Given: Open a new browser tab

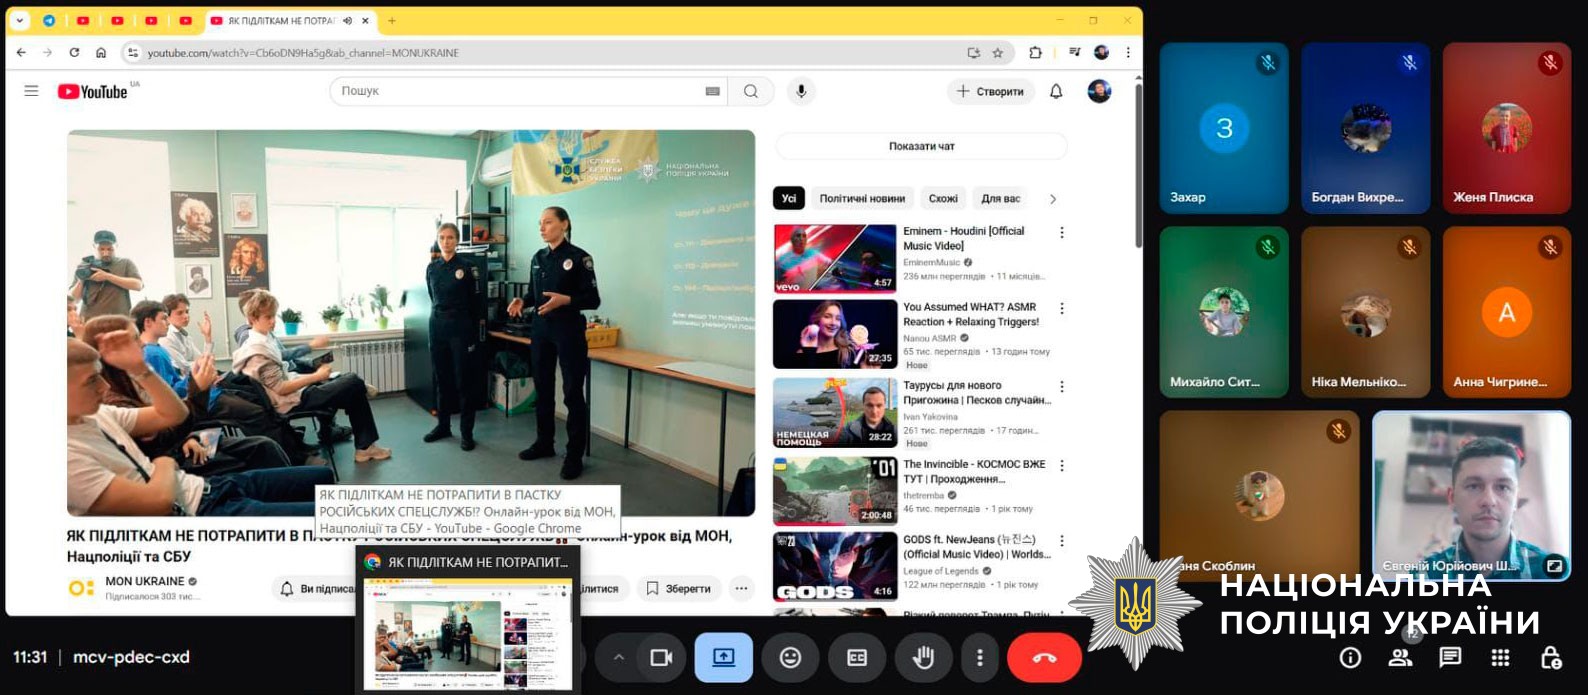Looking at the screenshot, I should click(392, 20).
